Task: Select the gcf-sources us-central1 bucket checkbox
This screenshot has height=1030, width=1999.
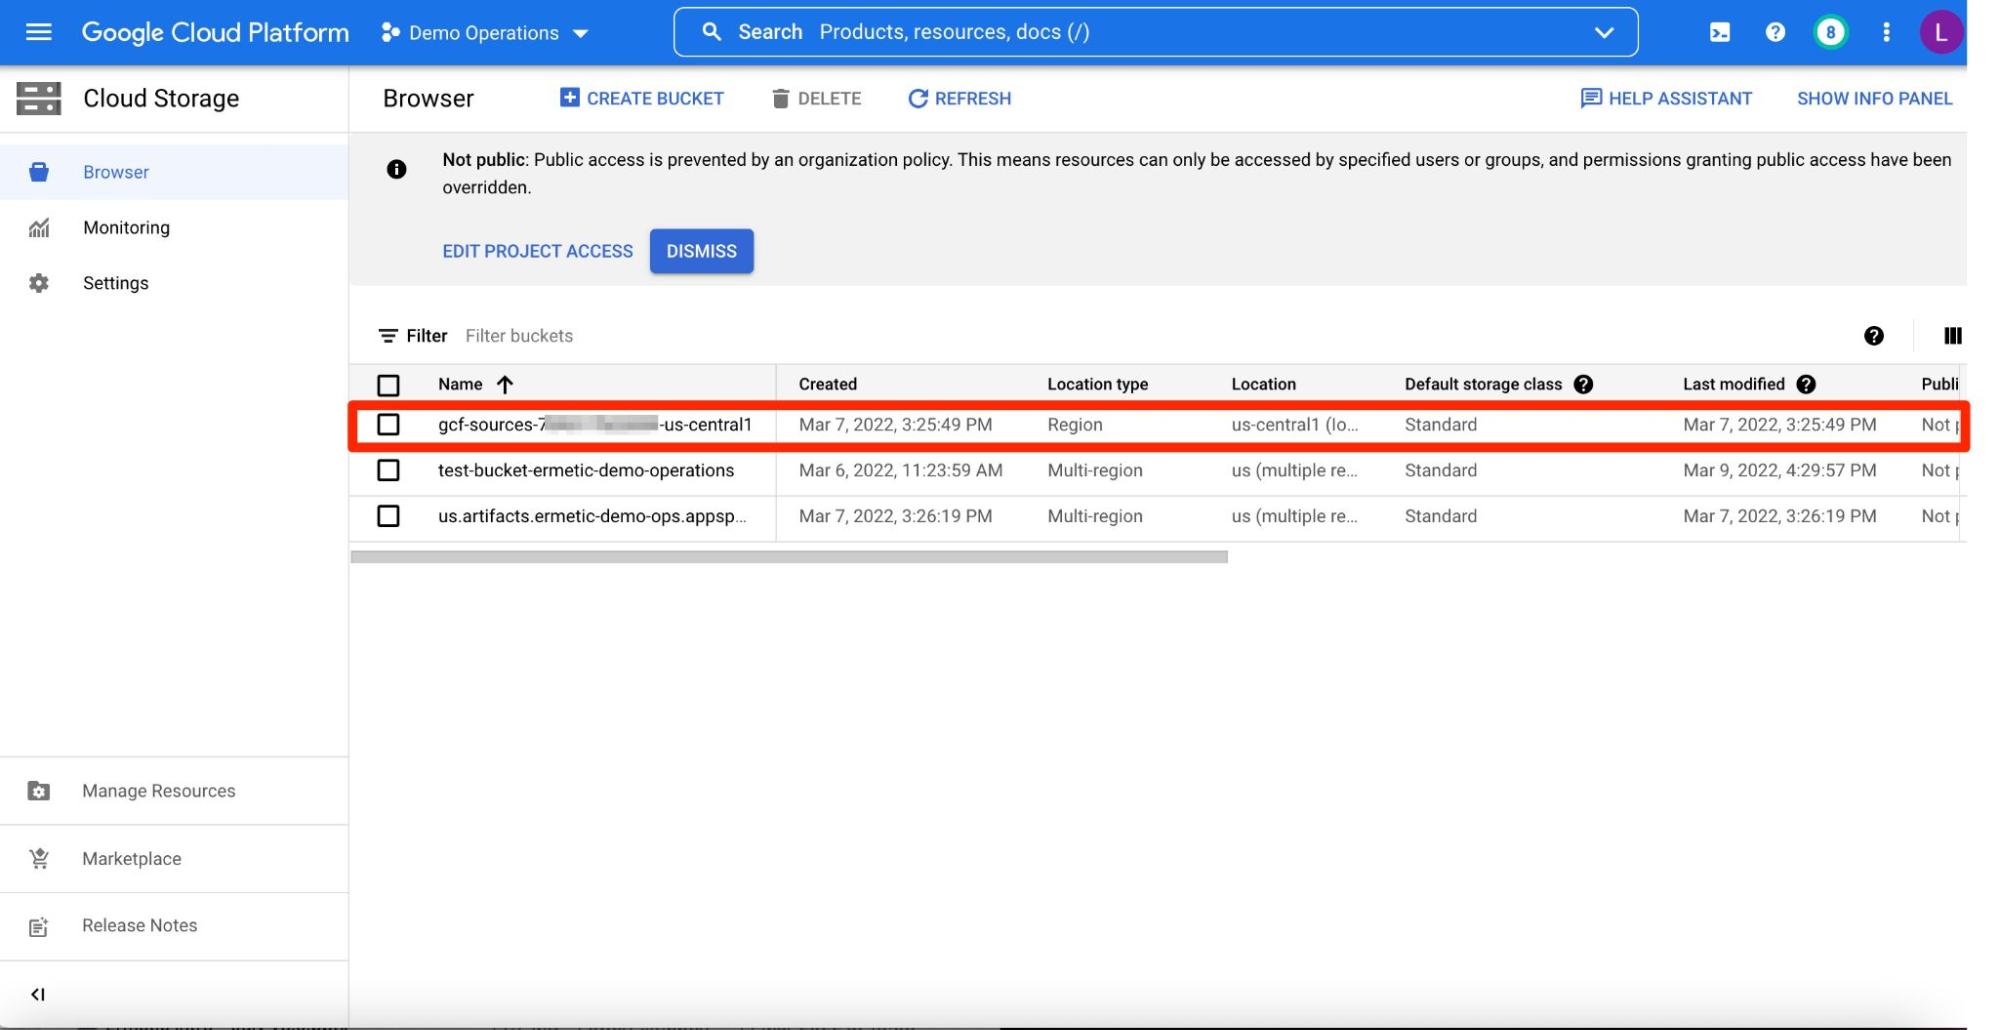Action: click(388, 425)
